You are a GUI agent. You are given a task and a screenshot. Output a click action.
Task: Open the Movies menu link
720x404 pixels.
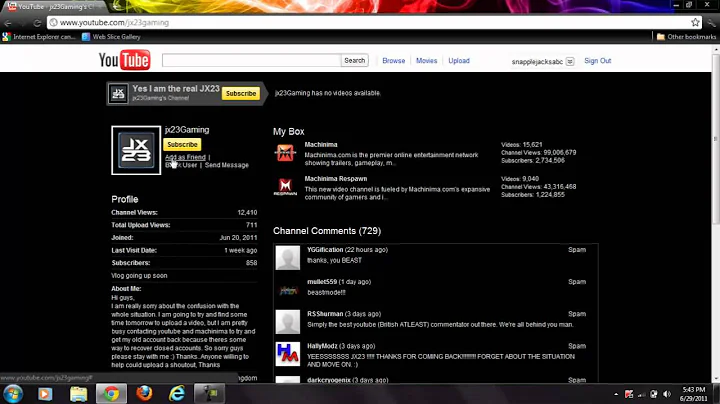(x=427, y=61)
